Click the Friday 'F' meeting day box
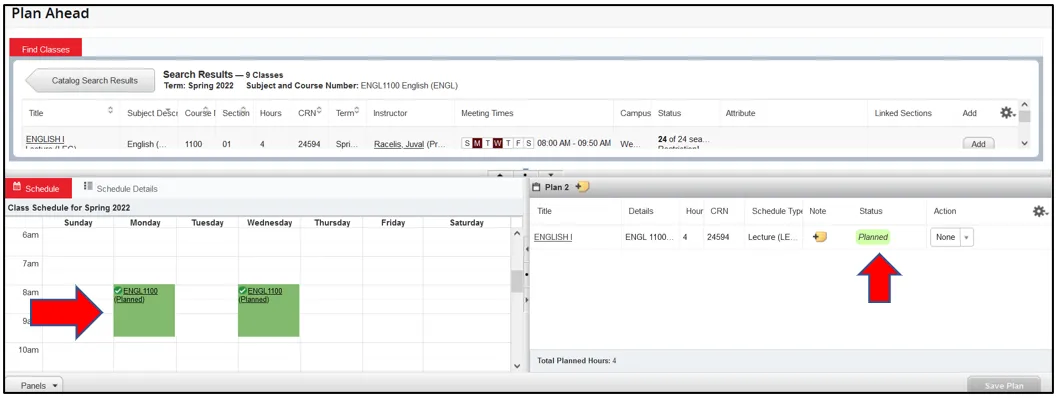 (x=519, y=143)
